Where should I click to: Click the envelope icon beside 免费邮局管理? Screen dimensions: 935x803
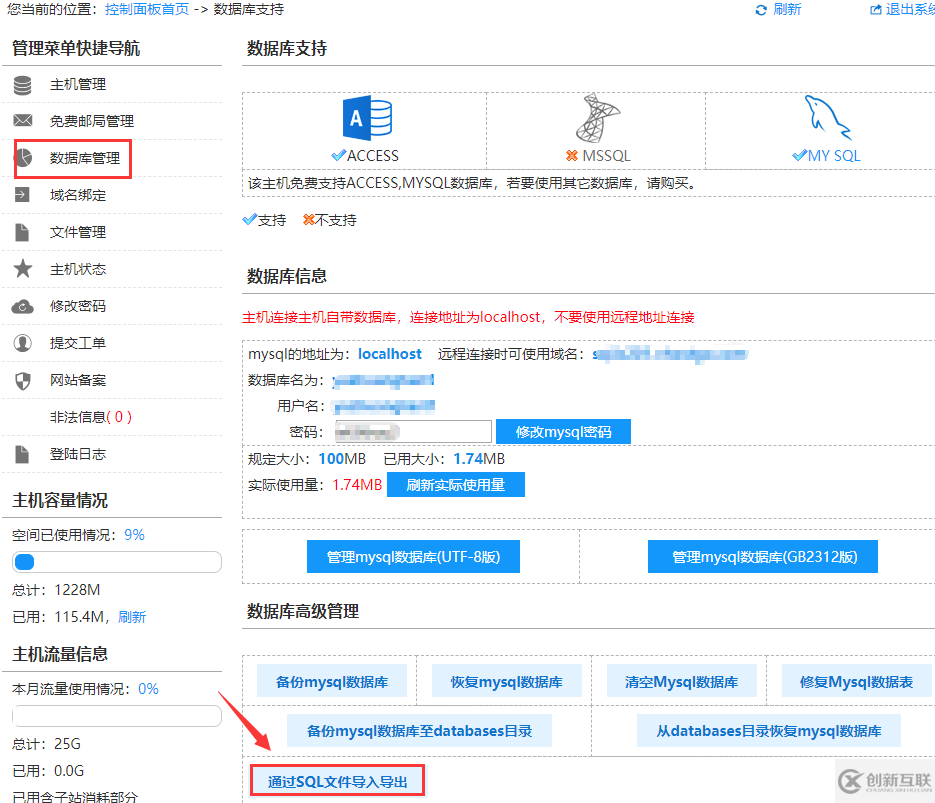pos(22,121)
